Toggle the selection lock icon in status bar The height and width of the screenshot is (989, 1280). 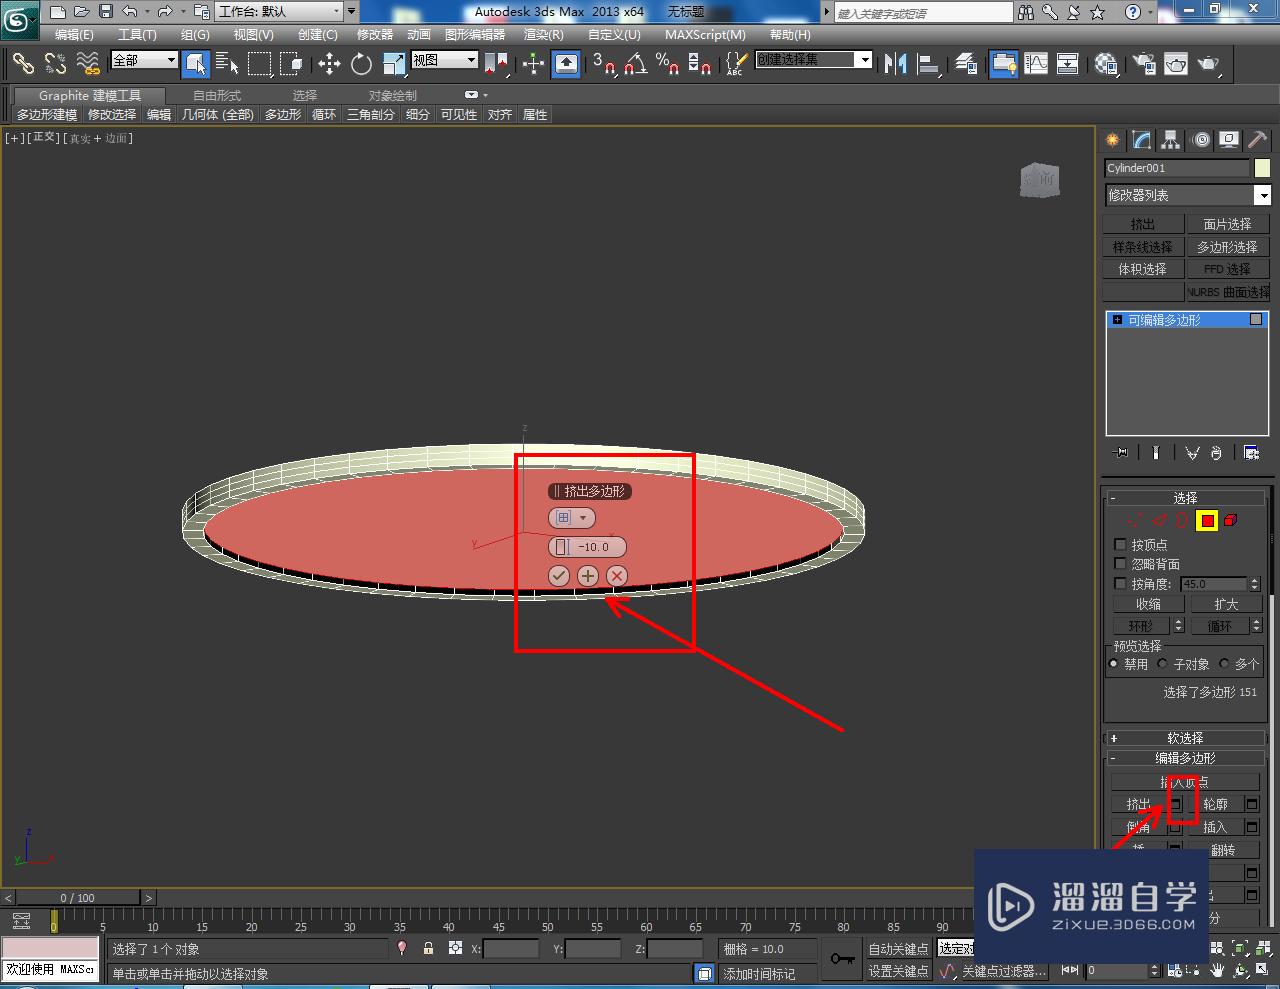point(429,948)
